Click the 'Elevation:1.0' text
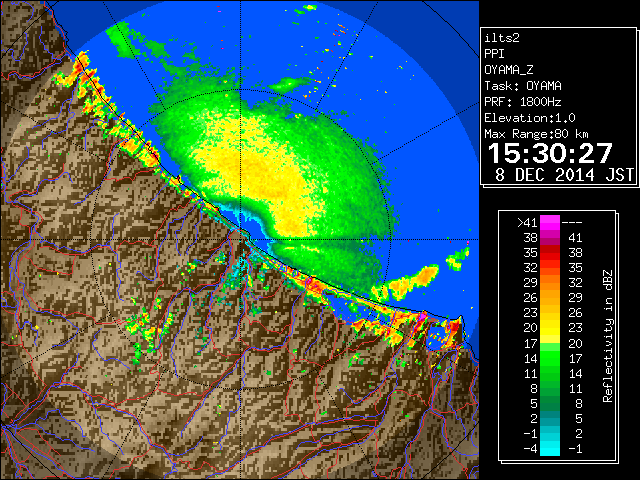The width and height of the screenshot is (640, 480). click(x=530, y=118)
